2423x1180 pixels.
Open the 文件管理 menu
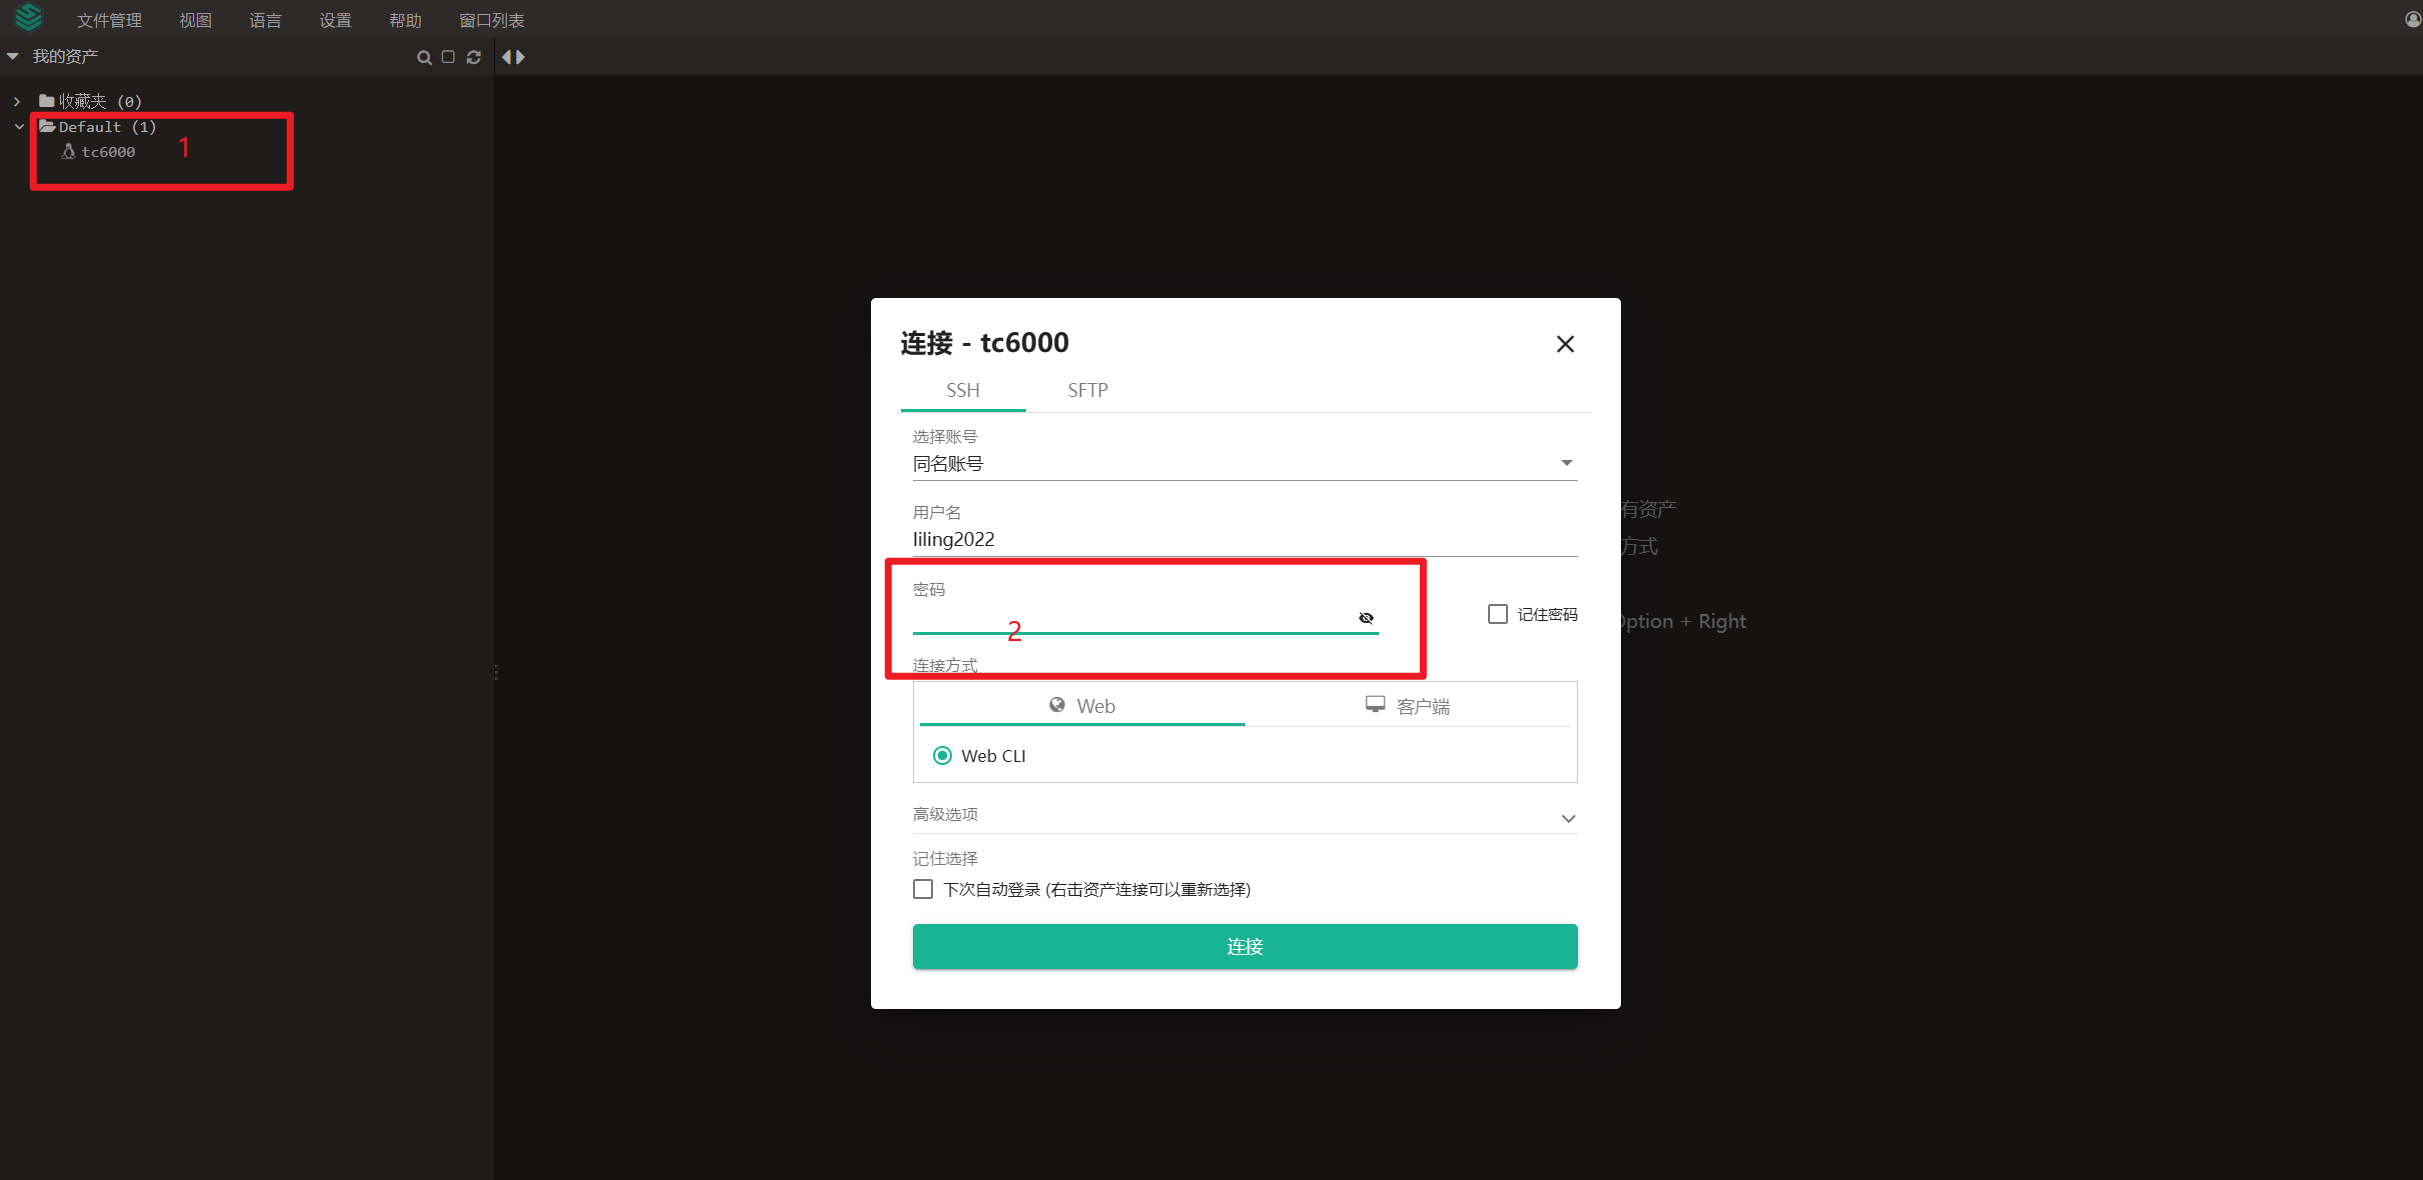coord(109,20)
